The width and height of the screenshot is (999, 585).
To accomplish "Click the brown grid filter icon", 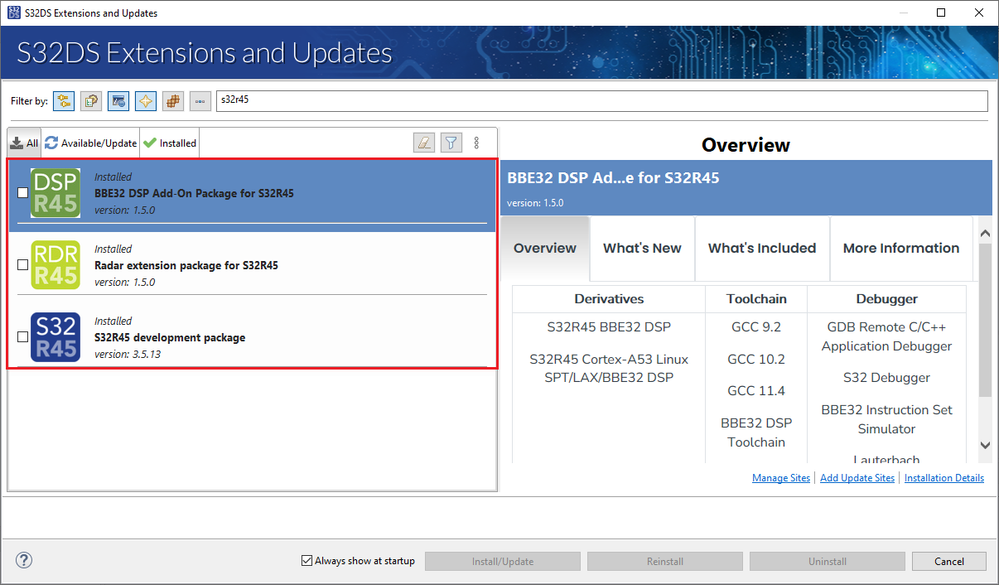I will [173, 101].
